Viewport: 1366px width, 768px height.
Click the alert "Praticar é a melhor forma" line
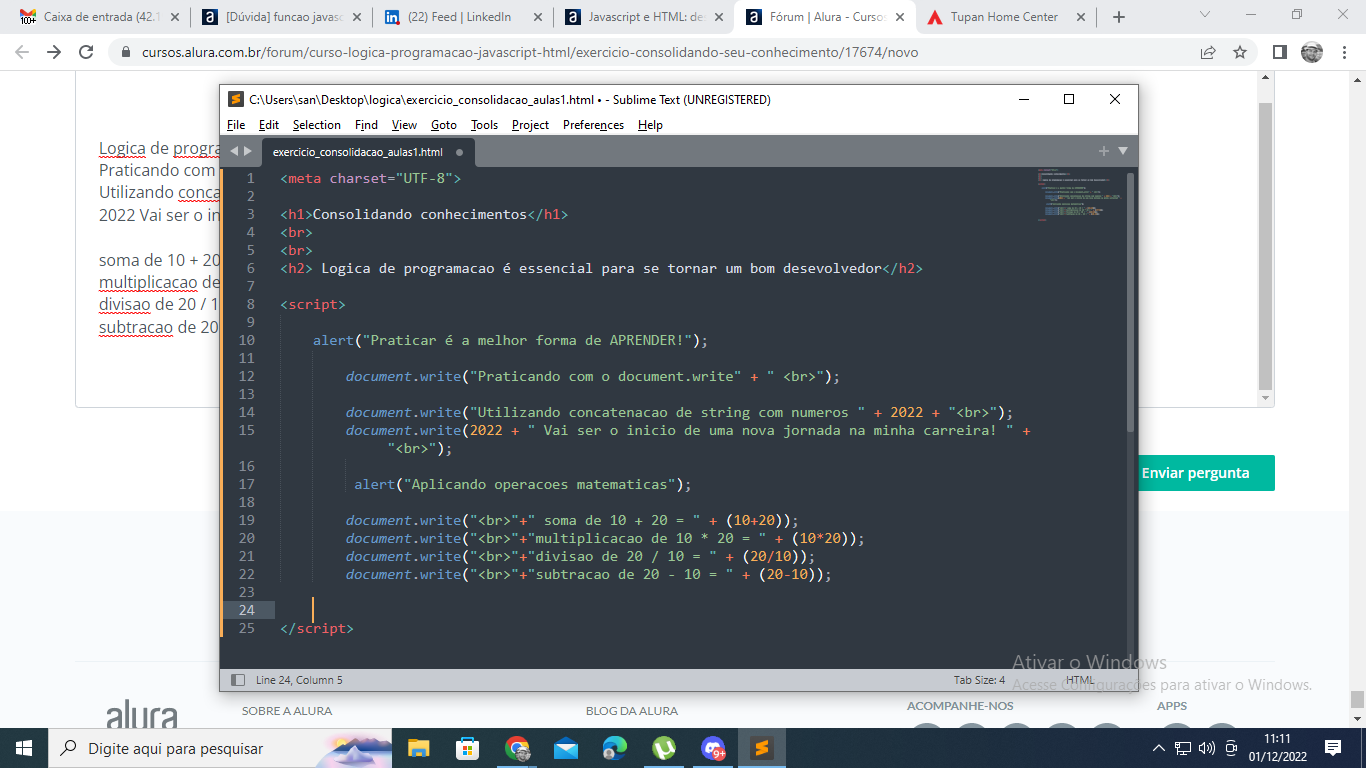pyautogui.click(x=510, y=340)
